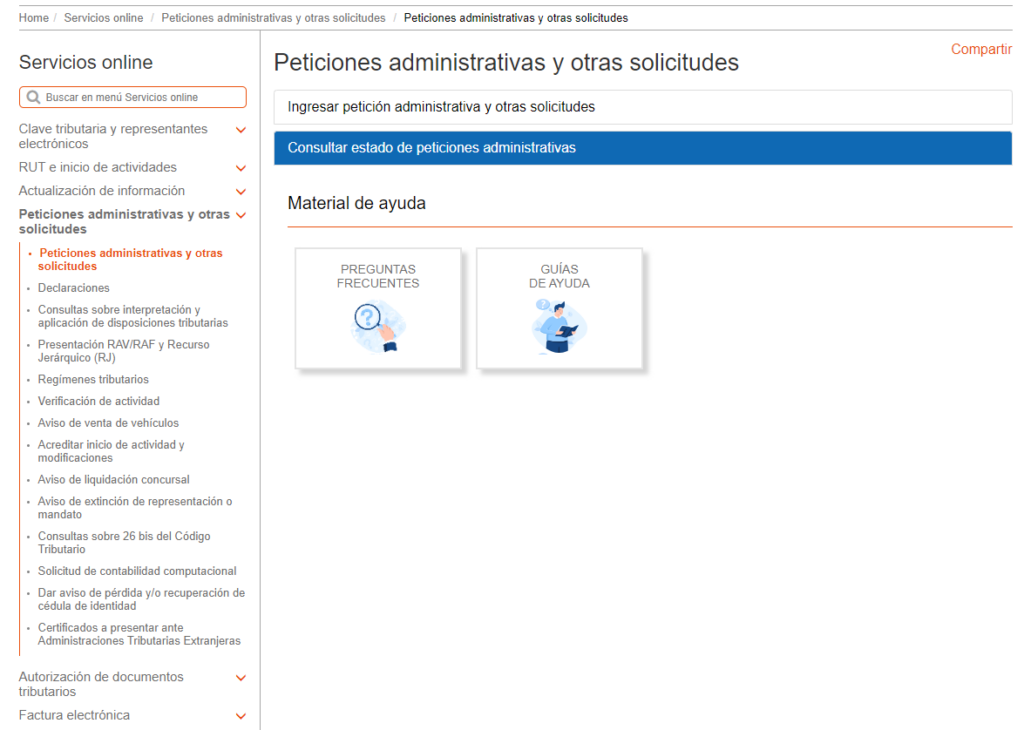Click the Material de ayuda heading
The image size is (1024, 730).
coord(357,203)
